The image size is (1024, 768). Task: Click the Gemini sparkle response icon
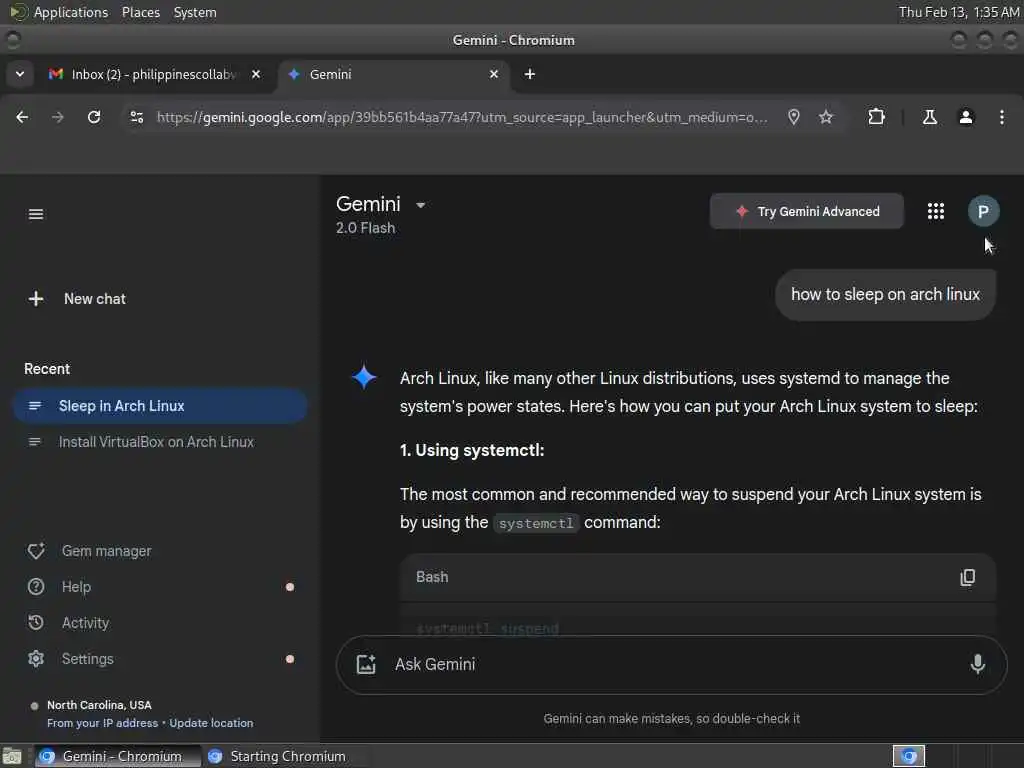pos(364,377)
